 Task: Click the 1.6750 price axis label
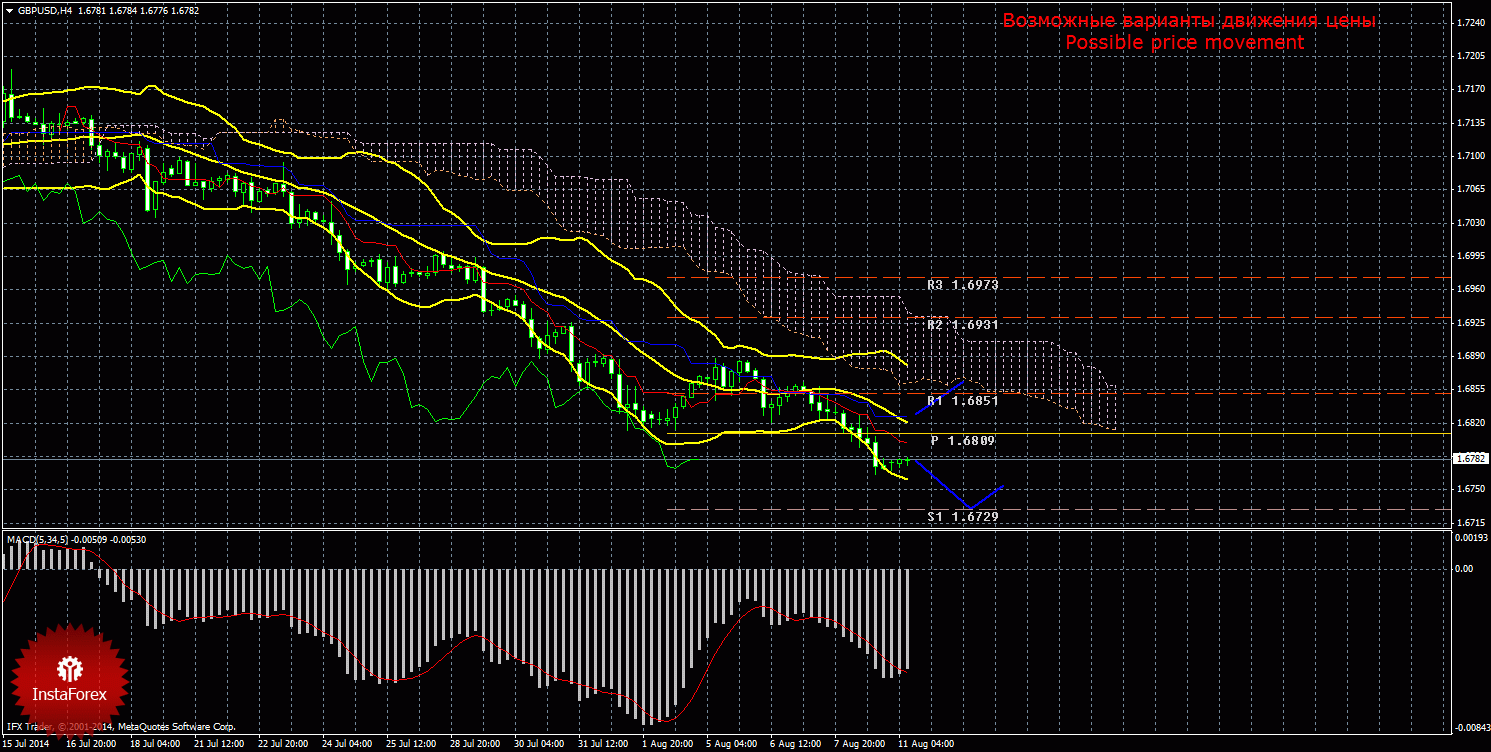(1469, 489)
